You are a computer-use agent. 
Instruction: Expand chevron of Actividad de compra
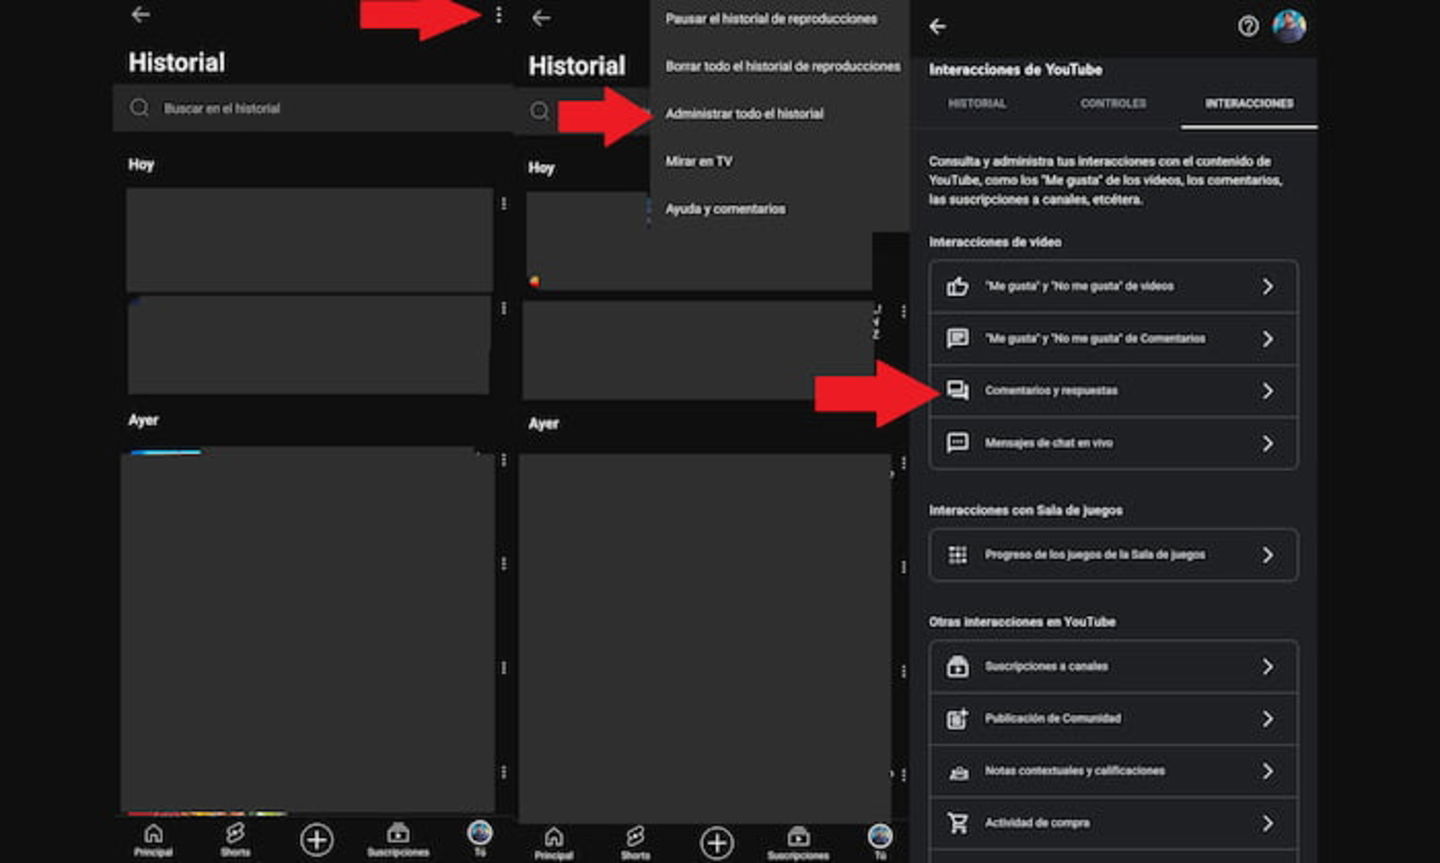pyautogui.click(x=1267, y=823)
